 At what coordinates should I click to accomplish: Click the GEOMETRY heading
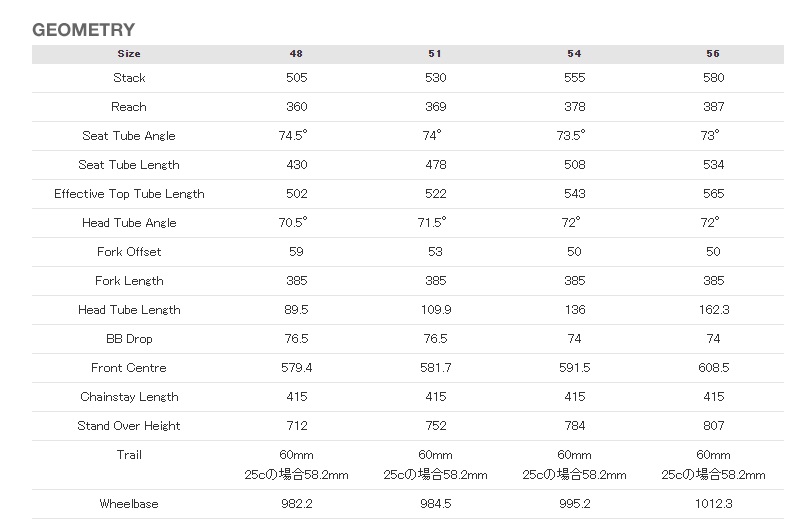tap(84, 30)
